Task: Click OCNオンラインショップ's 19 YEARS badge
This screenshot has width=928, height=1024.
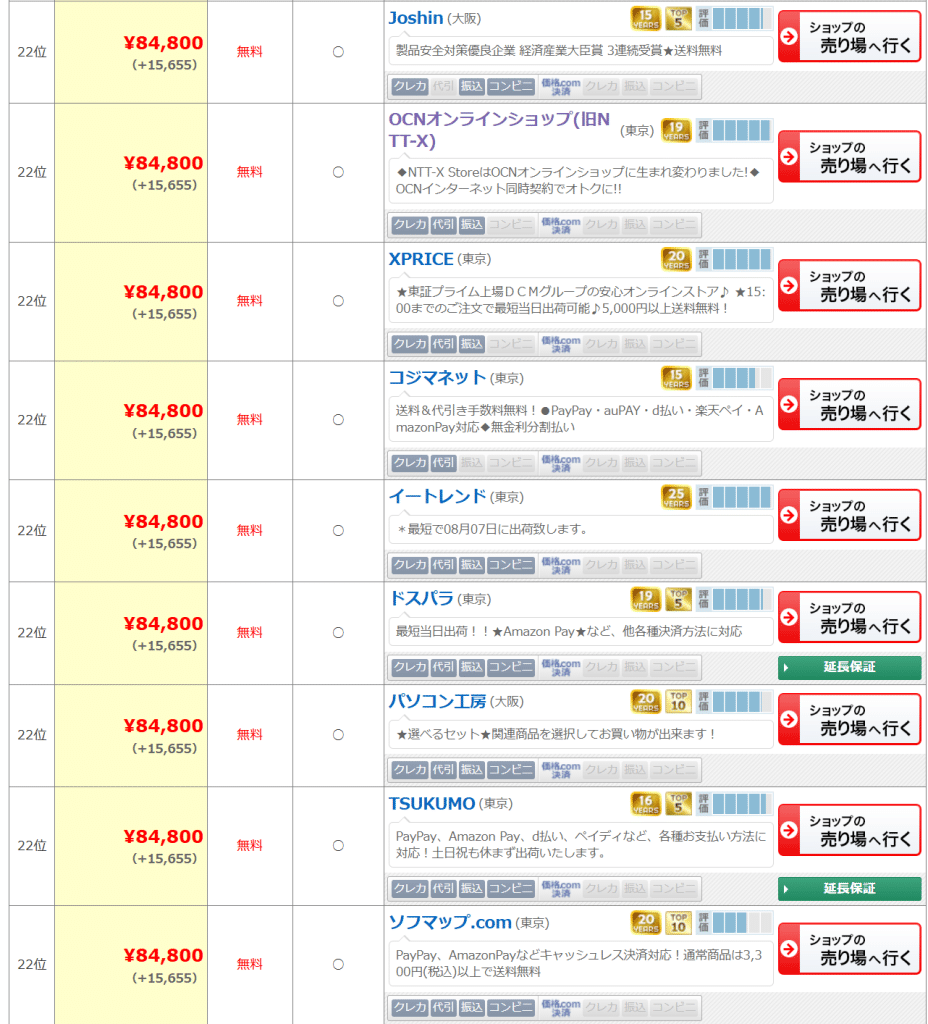Action: click(x=676, y=131)
